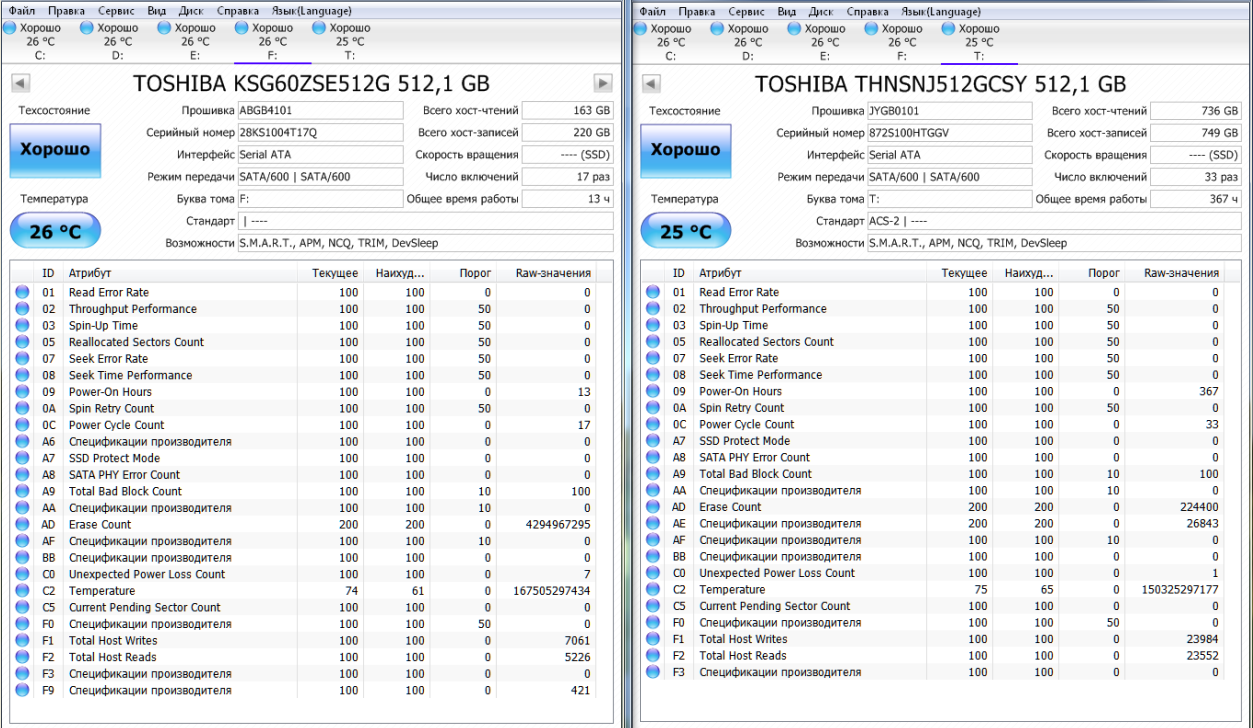Click power-on time field 367 ч
Screen dimensions: 1253x728
[x=1196, y=199]
